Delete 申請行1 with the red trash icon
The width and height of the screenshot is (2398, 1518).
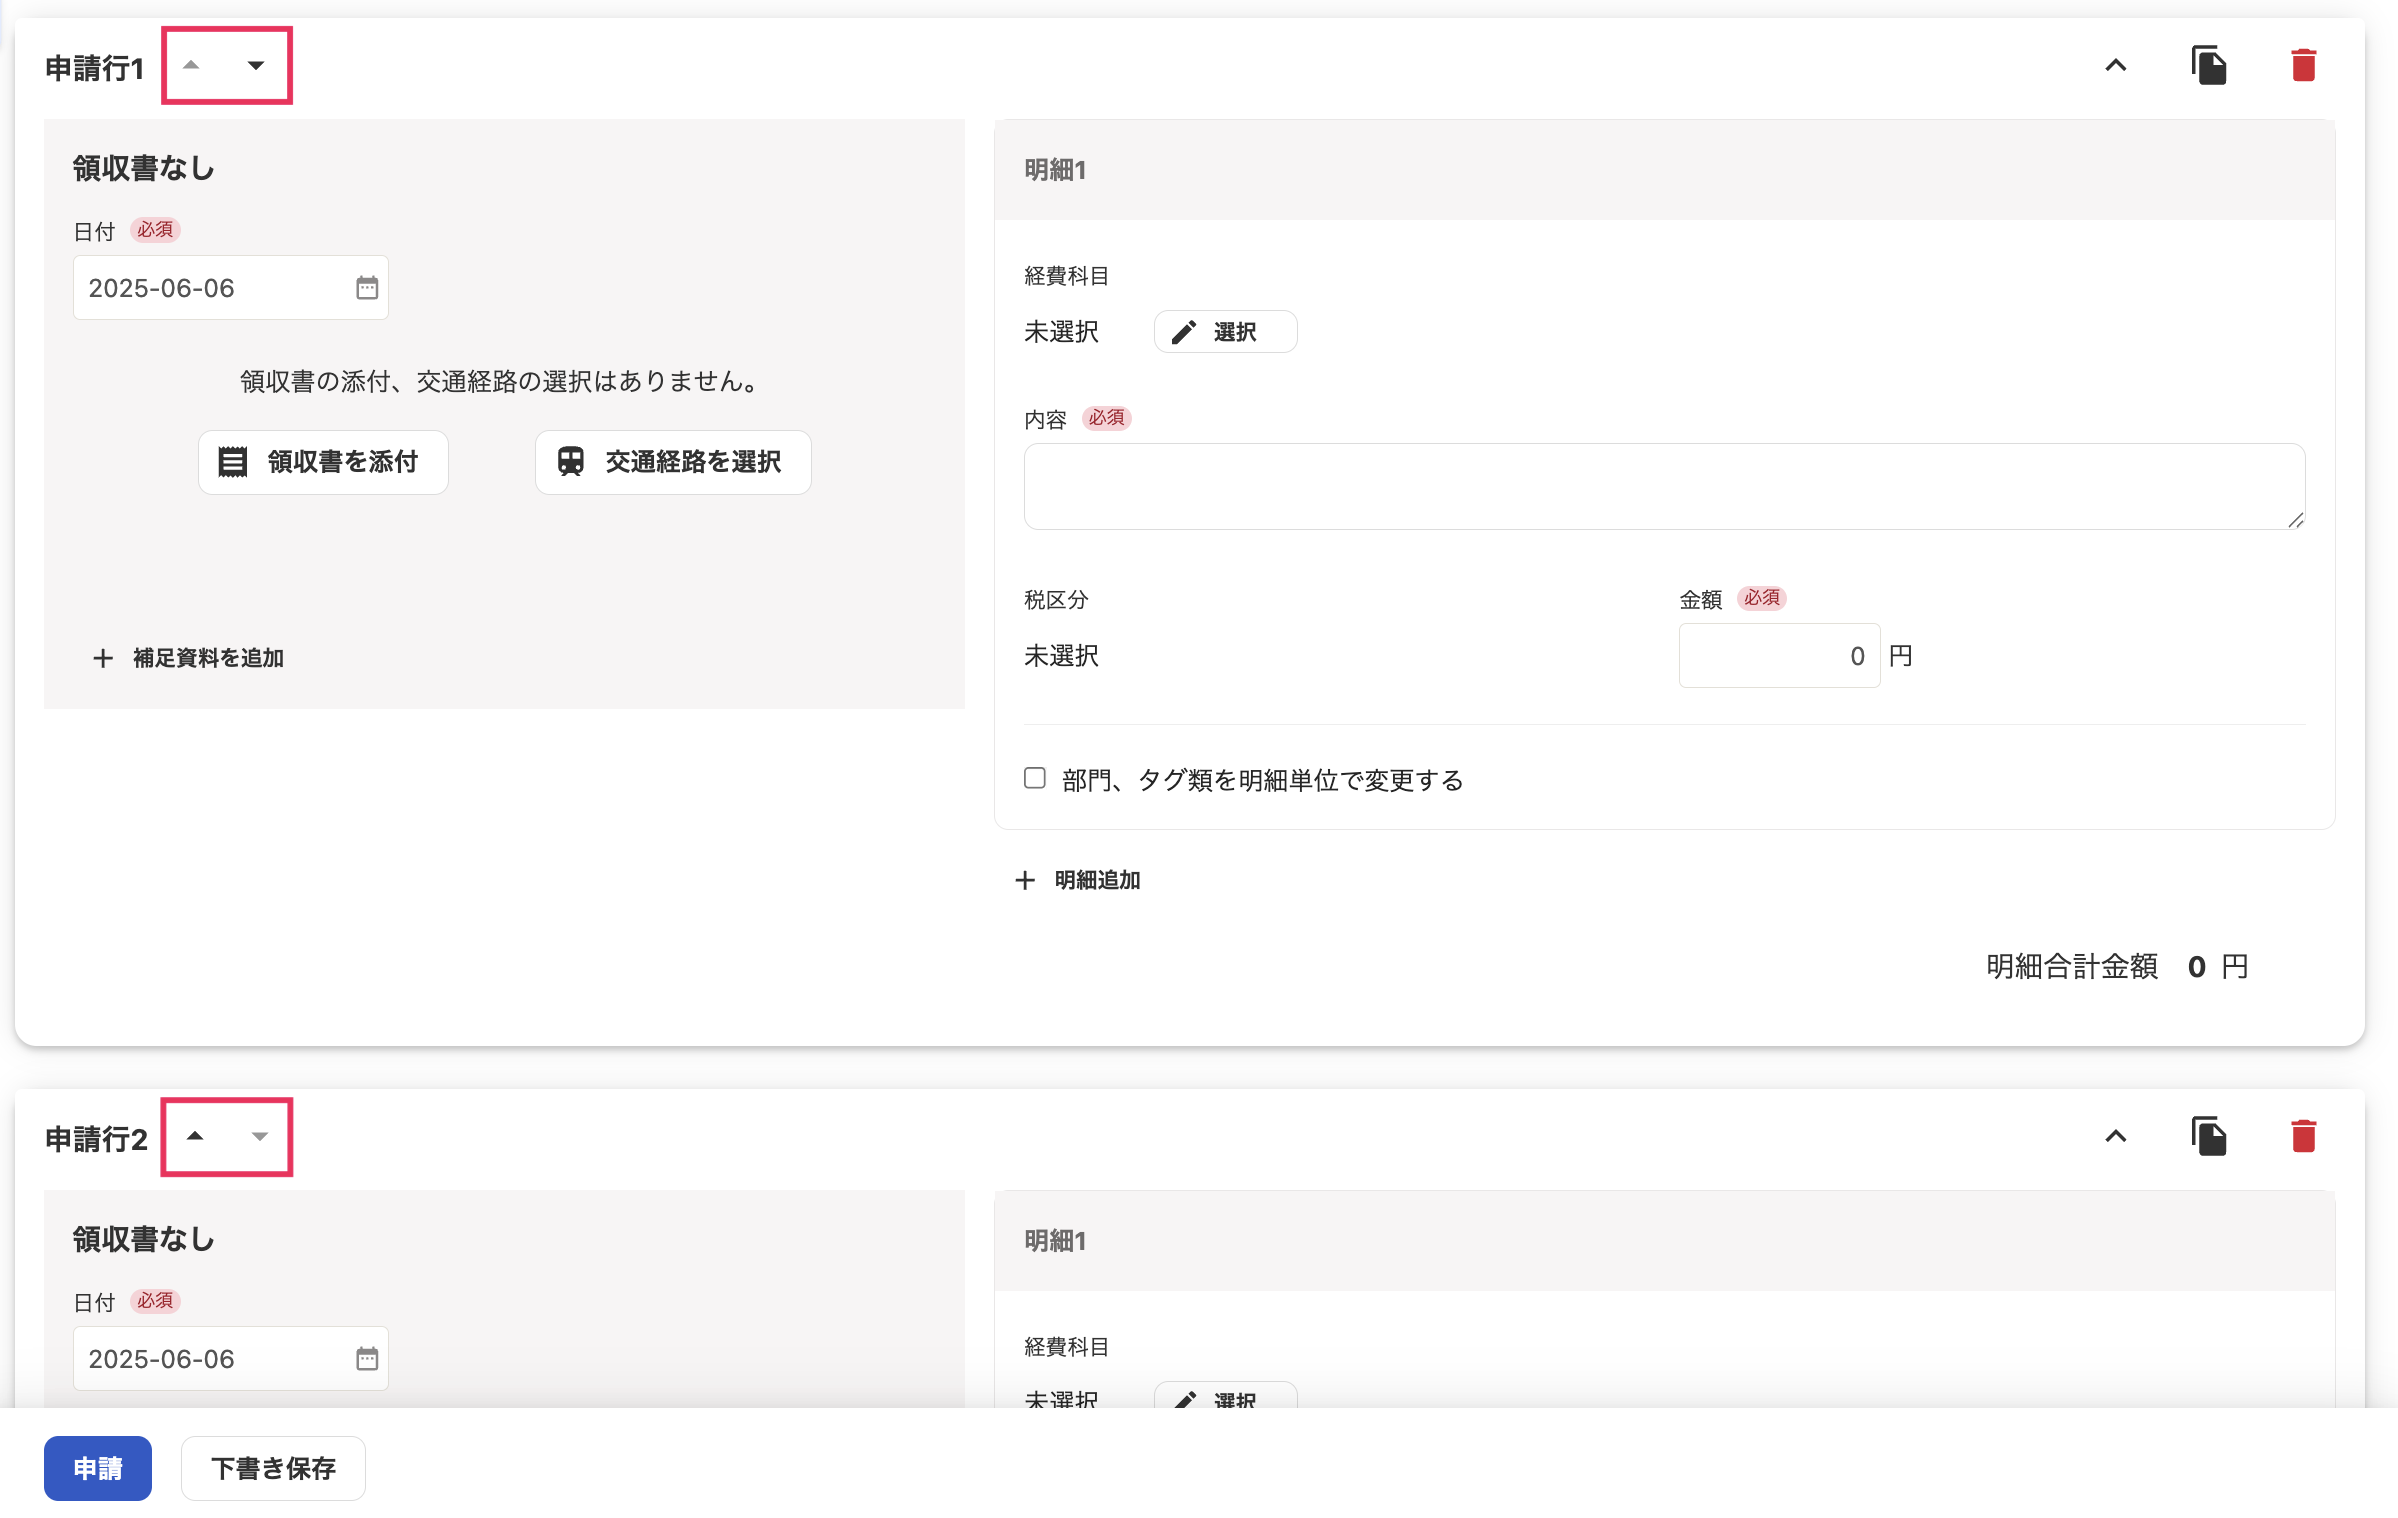pyautogui.click(x=2304, y=65)
